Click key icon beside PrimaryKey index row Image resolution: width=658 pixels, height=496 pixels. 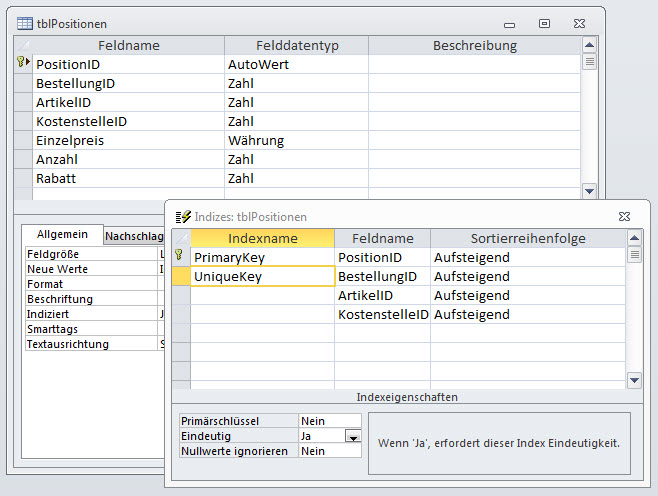[x=180, y=258]
